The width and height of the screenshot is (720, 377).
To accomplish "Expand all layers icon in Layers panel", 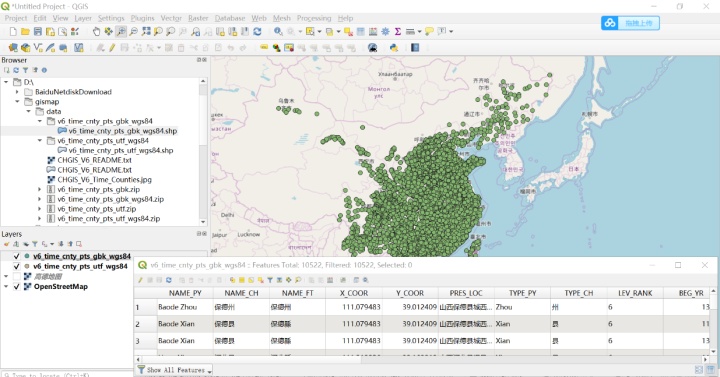I will (x=61, y=244).
